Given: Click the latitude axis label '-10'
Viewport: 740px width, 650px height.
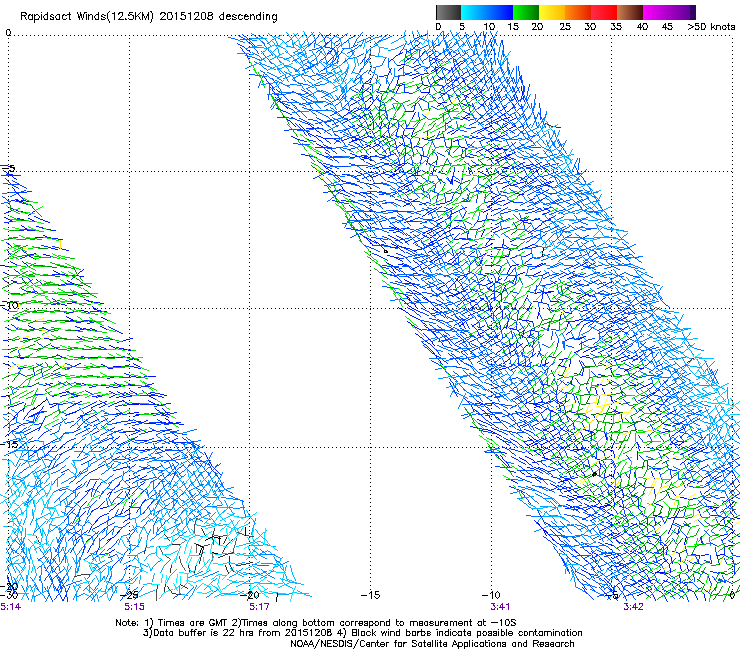Looking at the screenshot, I should 9,305.
